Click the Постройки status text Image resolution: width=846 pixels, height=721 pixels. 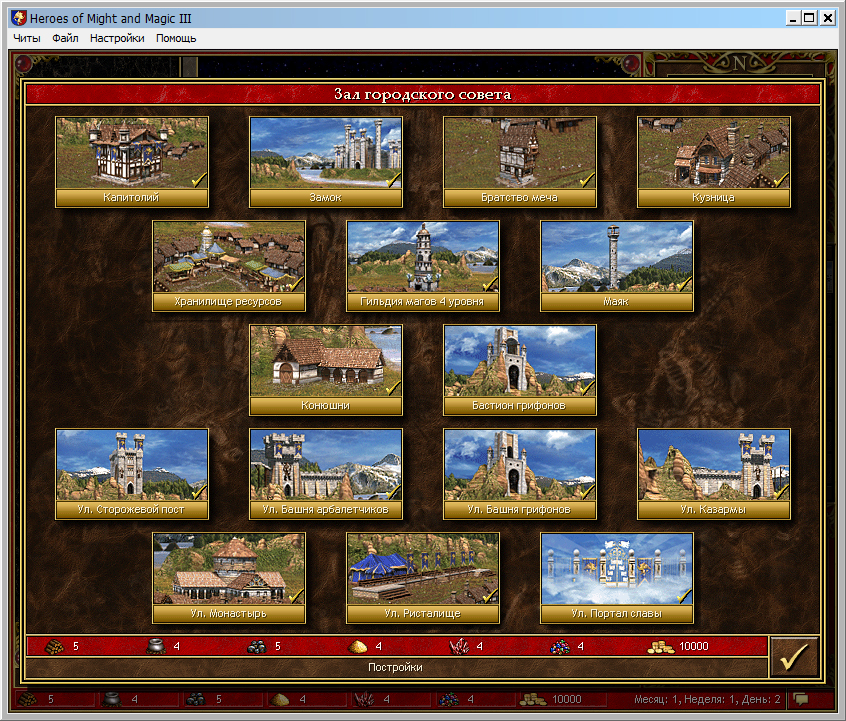[395, 668]
